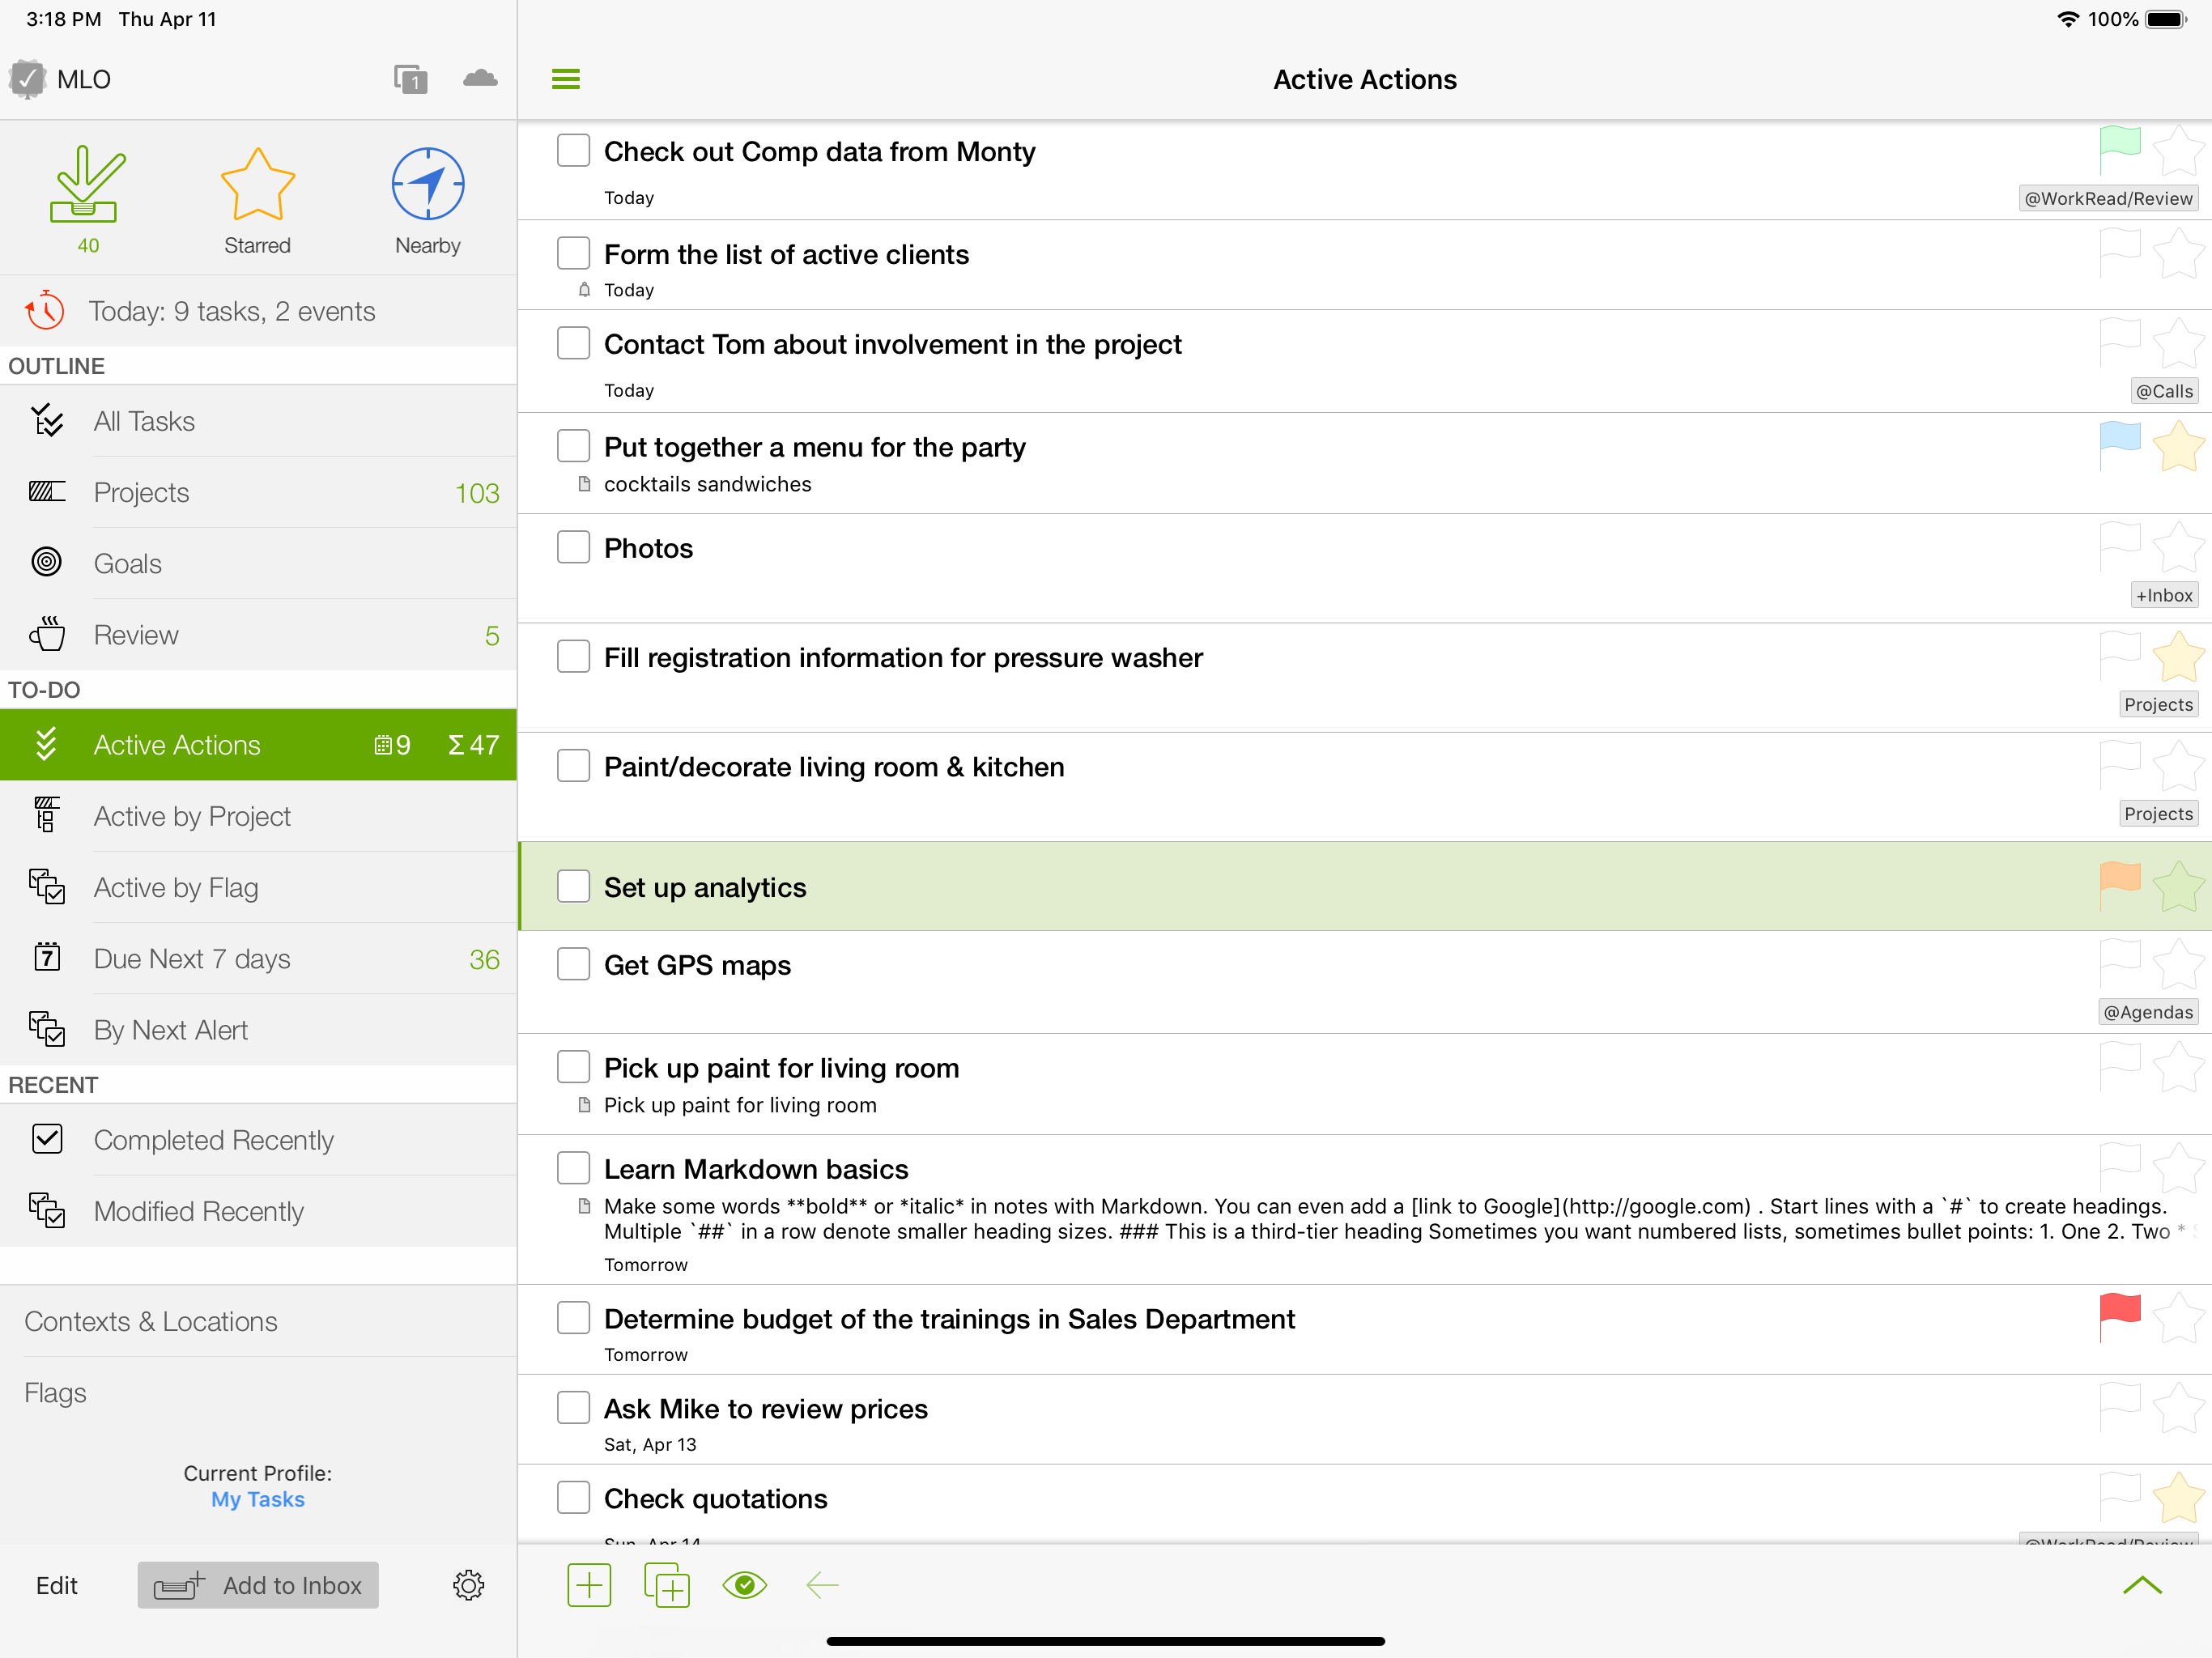Open the Nearby compass view
The image size is (2212, 1658).
coord(427,198)
